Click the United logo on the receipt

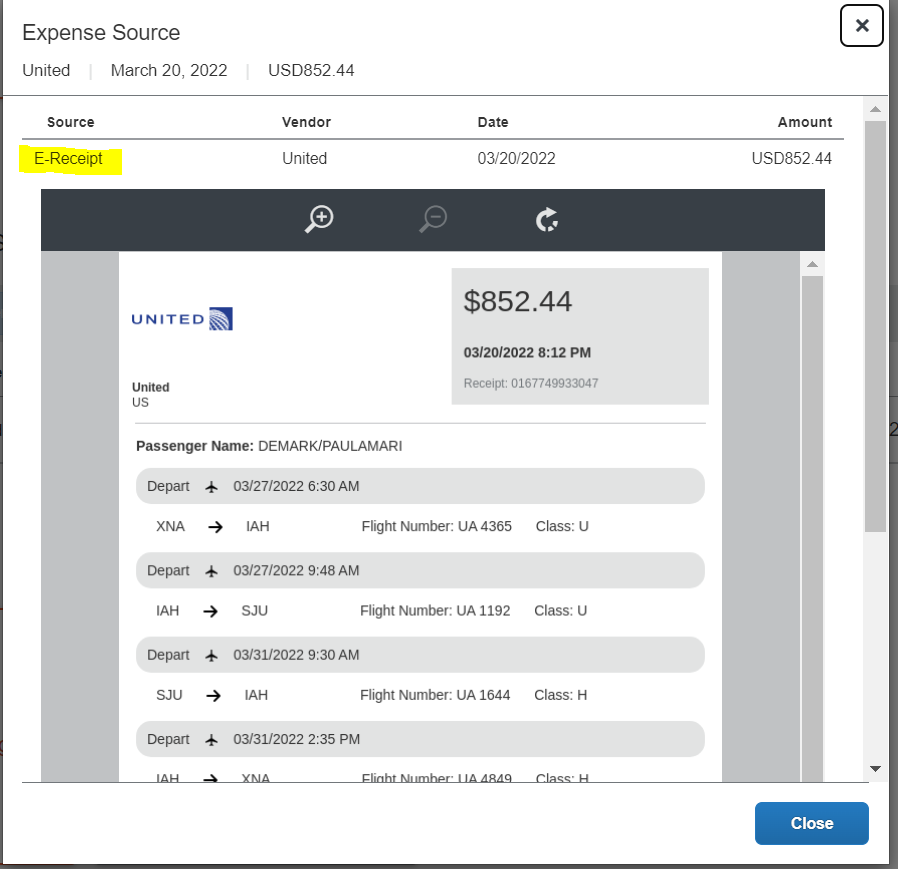pyautogui.click(x=182, y=319)
